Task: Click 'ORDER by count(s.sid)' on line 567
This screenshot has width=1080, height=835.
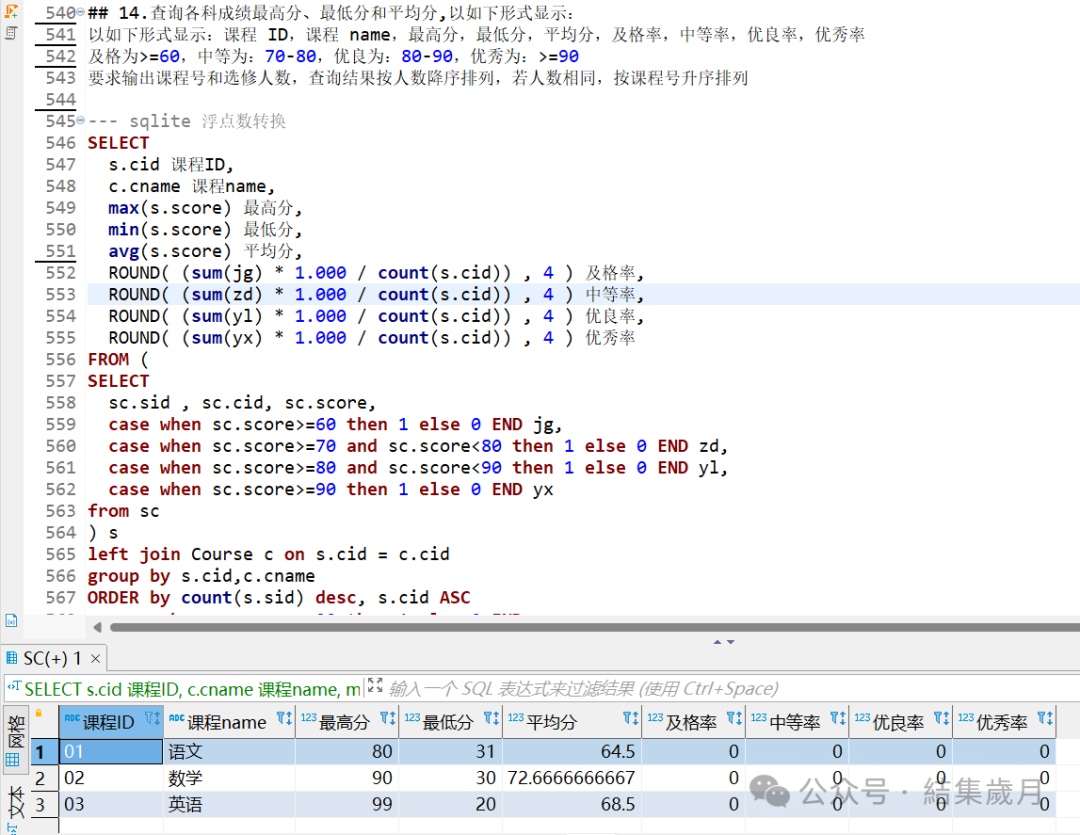Action: tap(196, 598)
